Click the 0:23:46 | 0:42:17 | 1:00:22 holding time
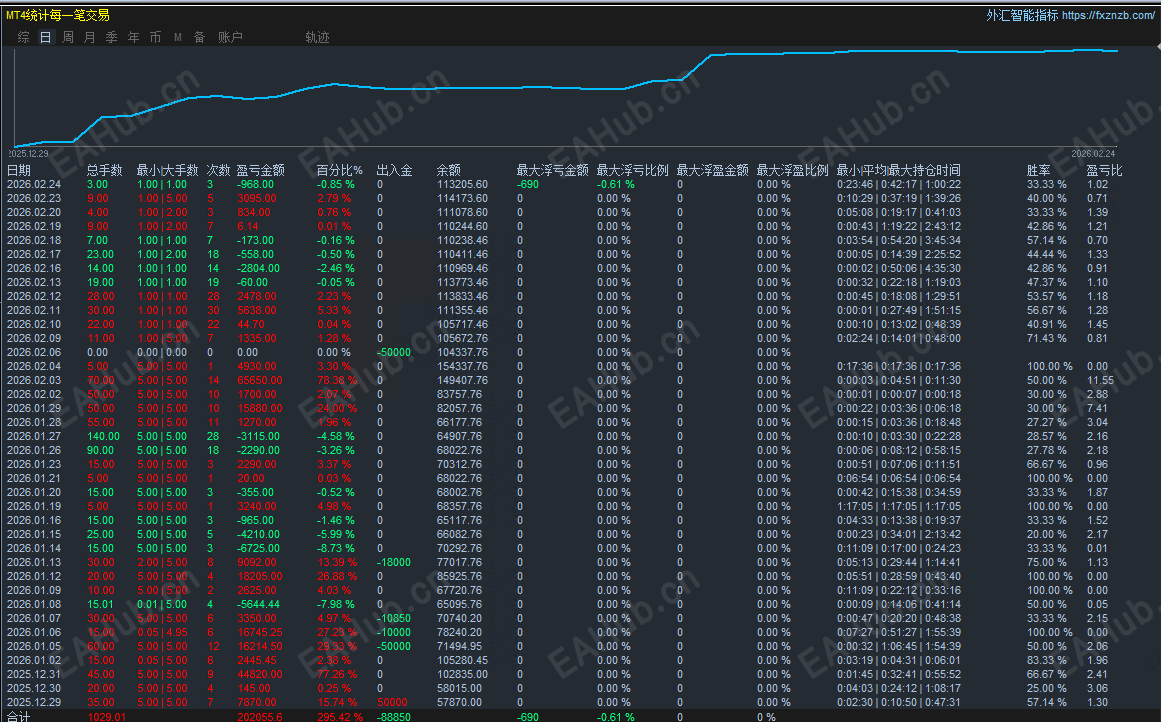Image resolution: width=1161 pixels, height=722 pixels. pos(899,184)
